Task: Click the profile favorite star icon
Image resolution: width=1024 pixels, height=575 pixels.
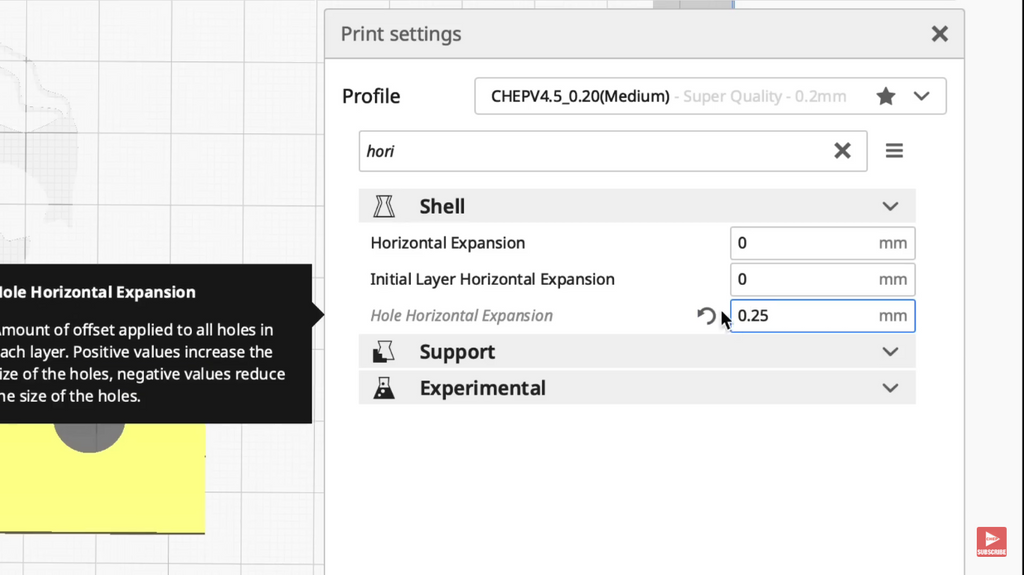Action: pos(886,96)
